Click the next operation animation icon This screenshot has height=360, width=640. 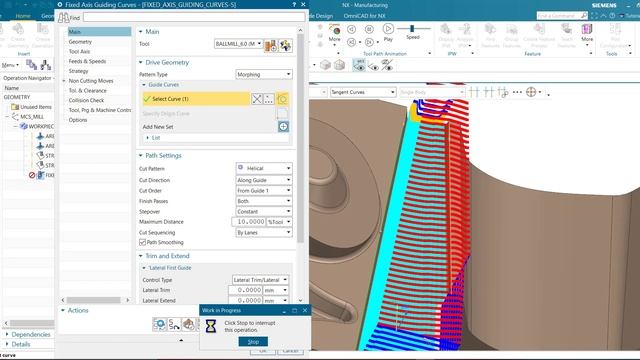[x=369, y=42]
